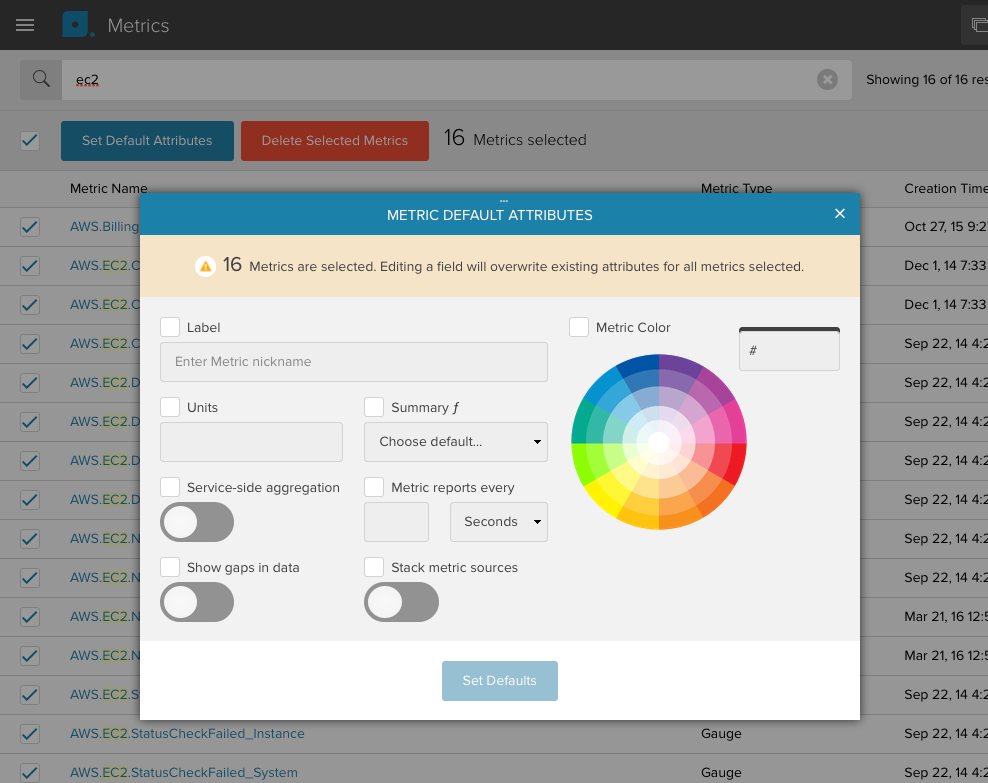Turn on Stack metric sources switch
988x783 pixels.
[x=401, y=602]
